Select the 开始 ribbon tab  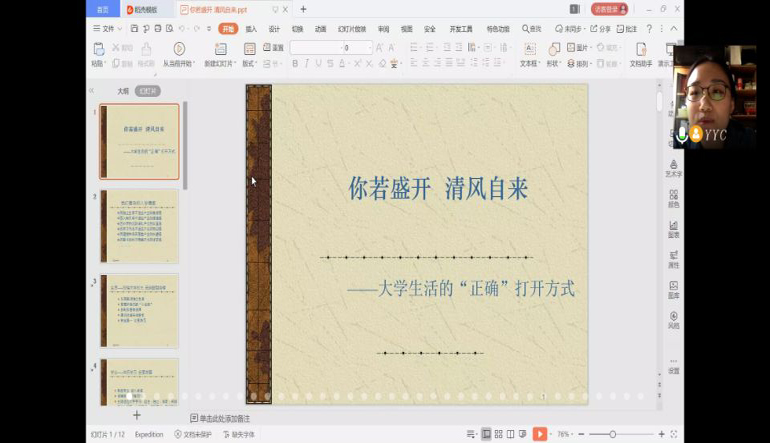click(228, 29)
